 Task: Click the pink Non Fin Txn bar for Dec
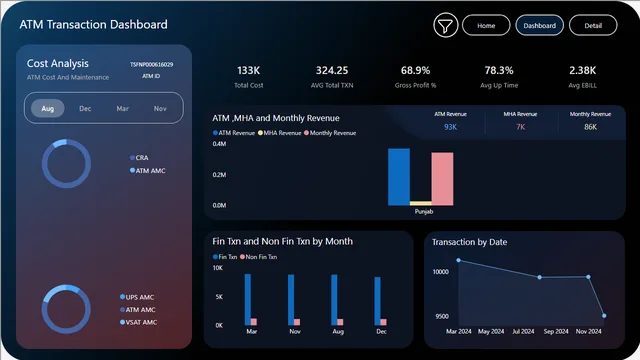click(x=383, y=322)
